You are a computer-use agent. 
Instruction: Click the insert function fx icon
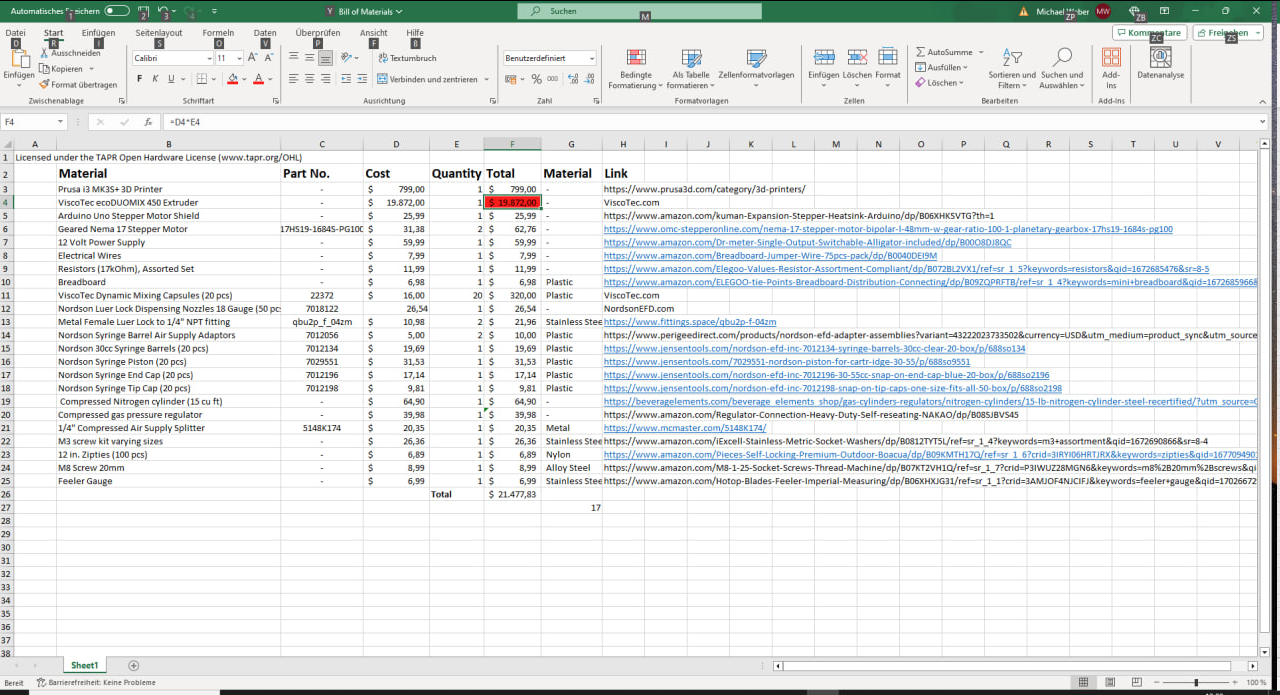click(148, 121)
